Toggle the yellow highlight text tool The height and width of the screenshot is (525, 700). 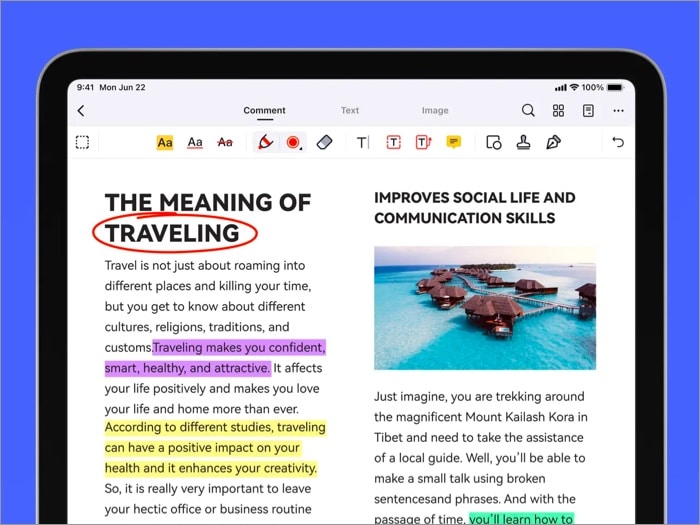(x=165, y=143)
